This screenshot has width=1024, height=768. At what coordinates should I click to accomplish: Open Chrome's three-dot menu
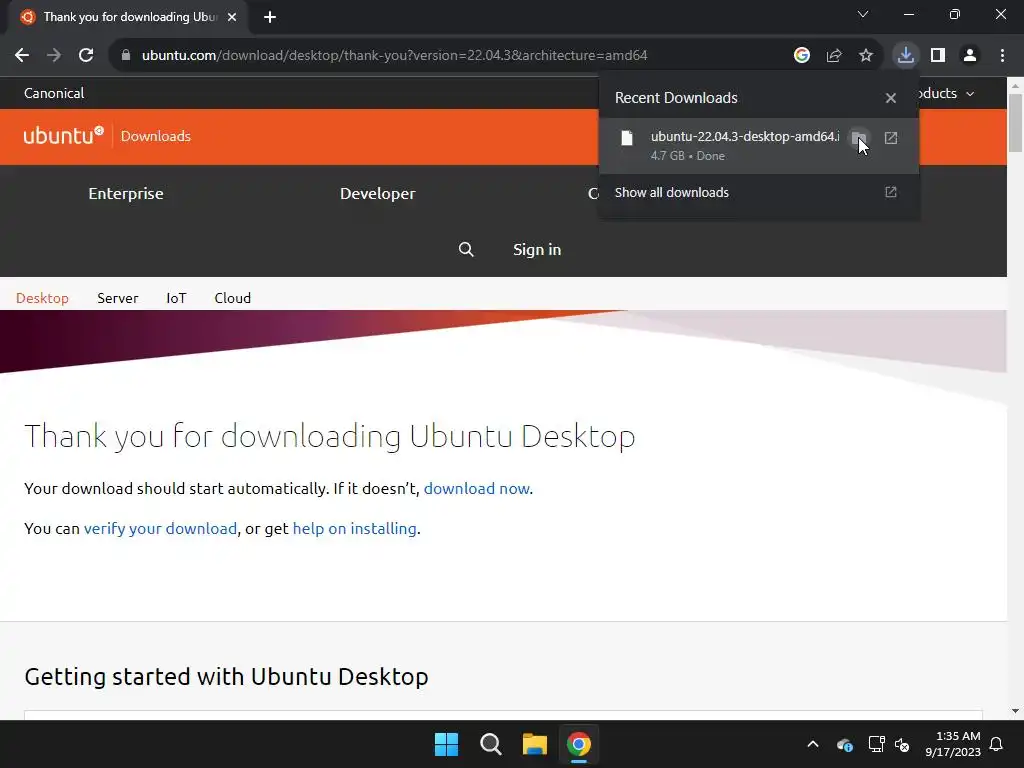click(x=1002, y=56)
